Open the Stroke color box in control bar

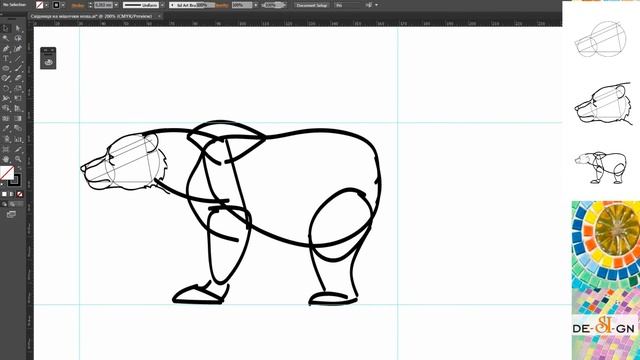pos(56,5)
